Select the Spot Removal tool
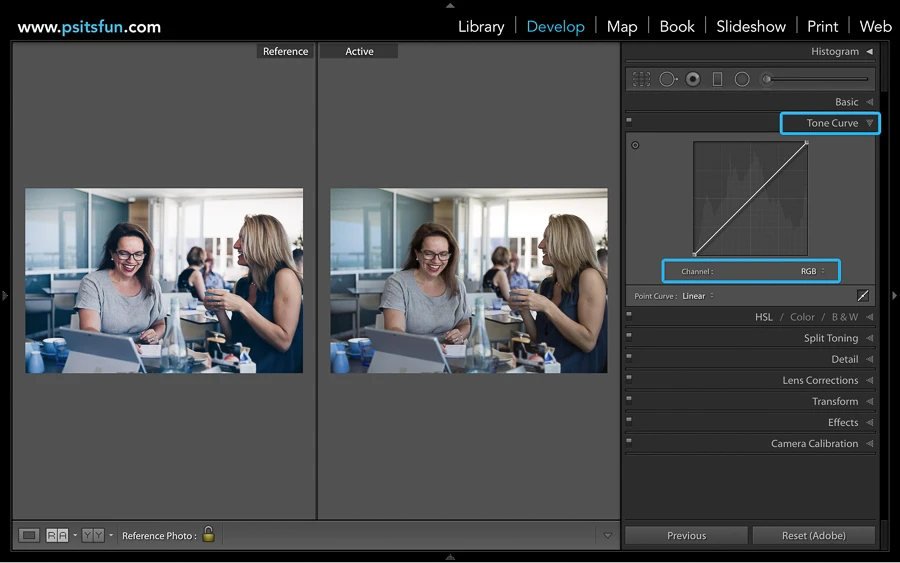Image resolution: width=900 pixels, height=563 pixels. [668, 79]
